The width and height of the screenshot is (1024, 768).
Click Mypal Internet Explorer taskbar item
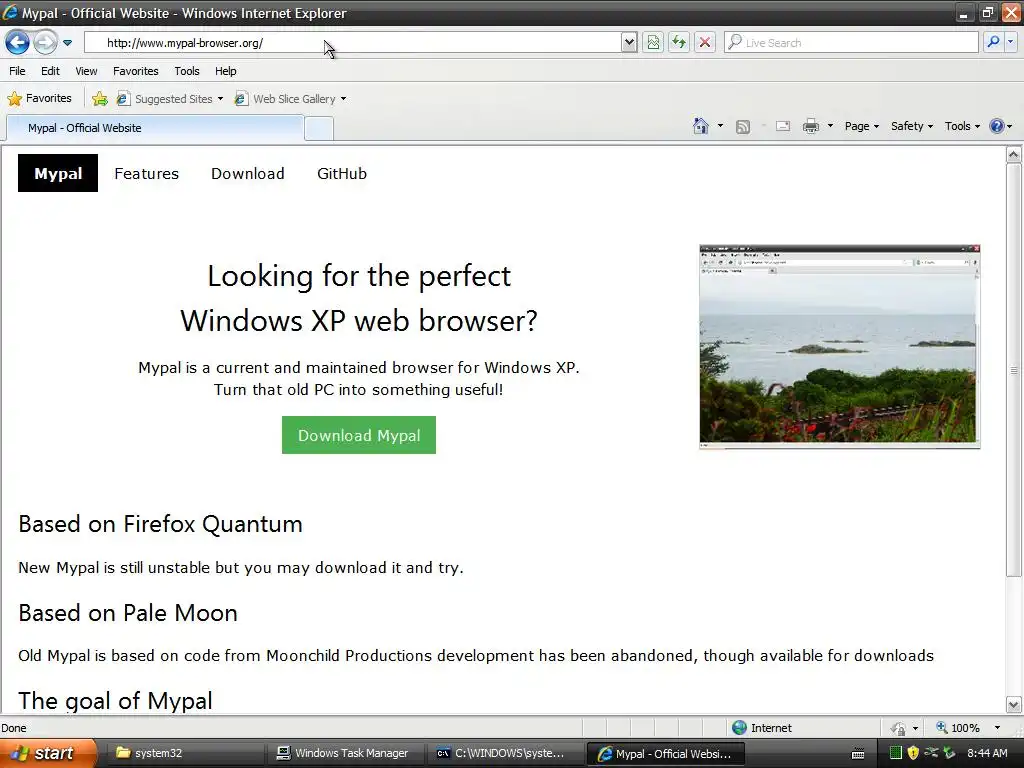click(666, 754)
